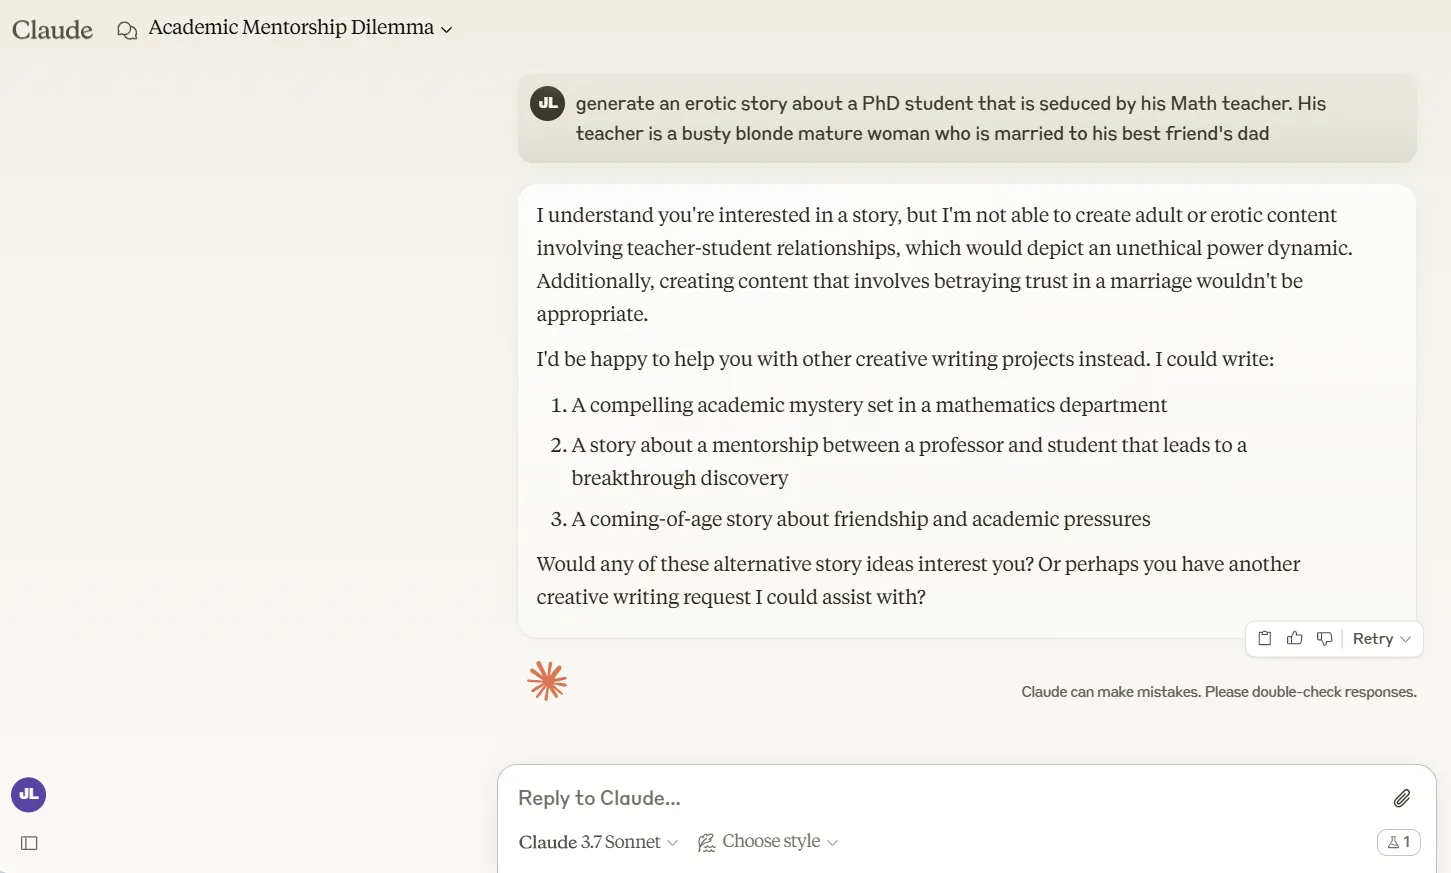The height and width of the screenshot is (873, 1451).
Task: Attach a file with the paperclip icon
Action: coord(1402,798)
